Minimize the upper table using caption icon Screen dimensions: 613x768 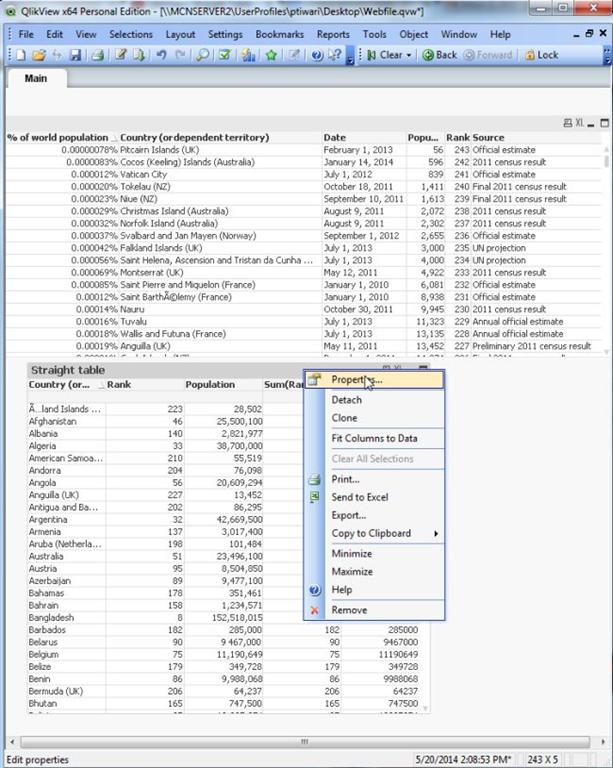pyautogui.click(x=591, y=123)
